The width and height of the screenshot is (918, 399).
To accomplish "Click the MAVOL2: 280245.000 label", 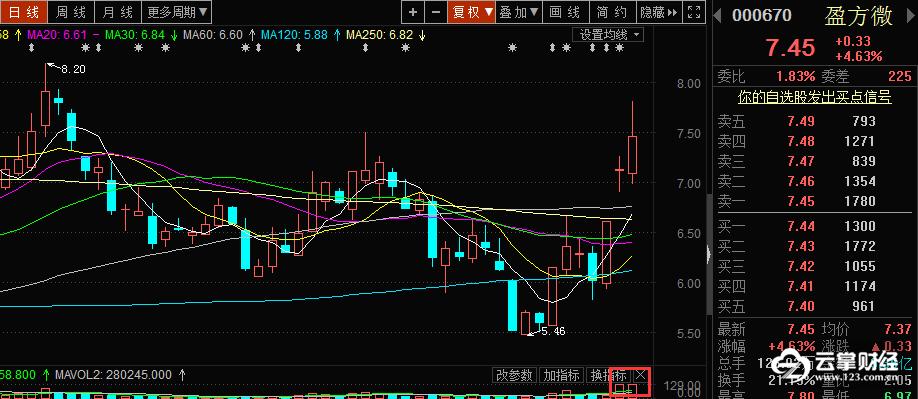I will [113, 374].
